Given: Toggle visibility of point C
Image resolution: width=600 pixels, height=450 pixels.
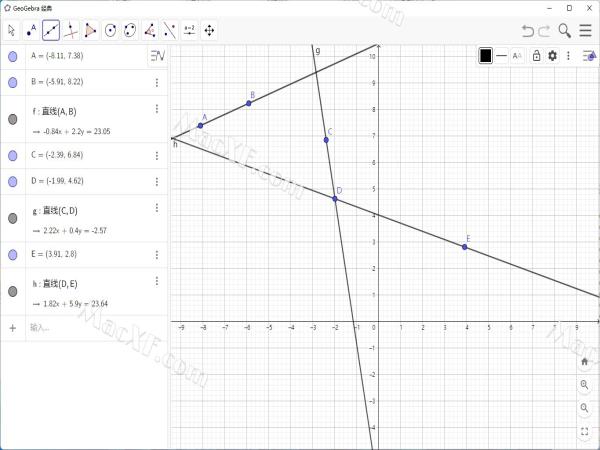Looking at the screenshot, I should coord(13,155).
